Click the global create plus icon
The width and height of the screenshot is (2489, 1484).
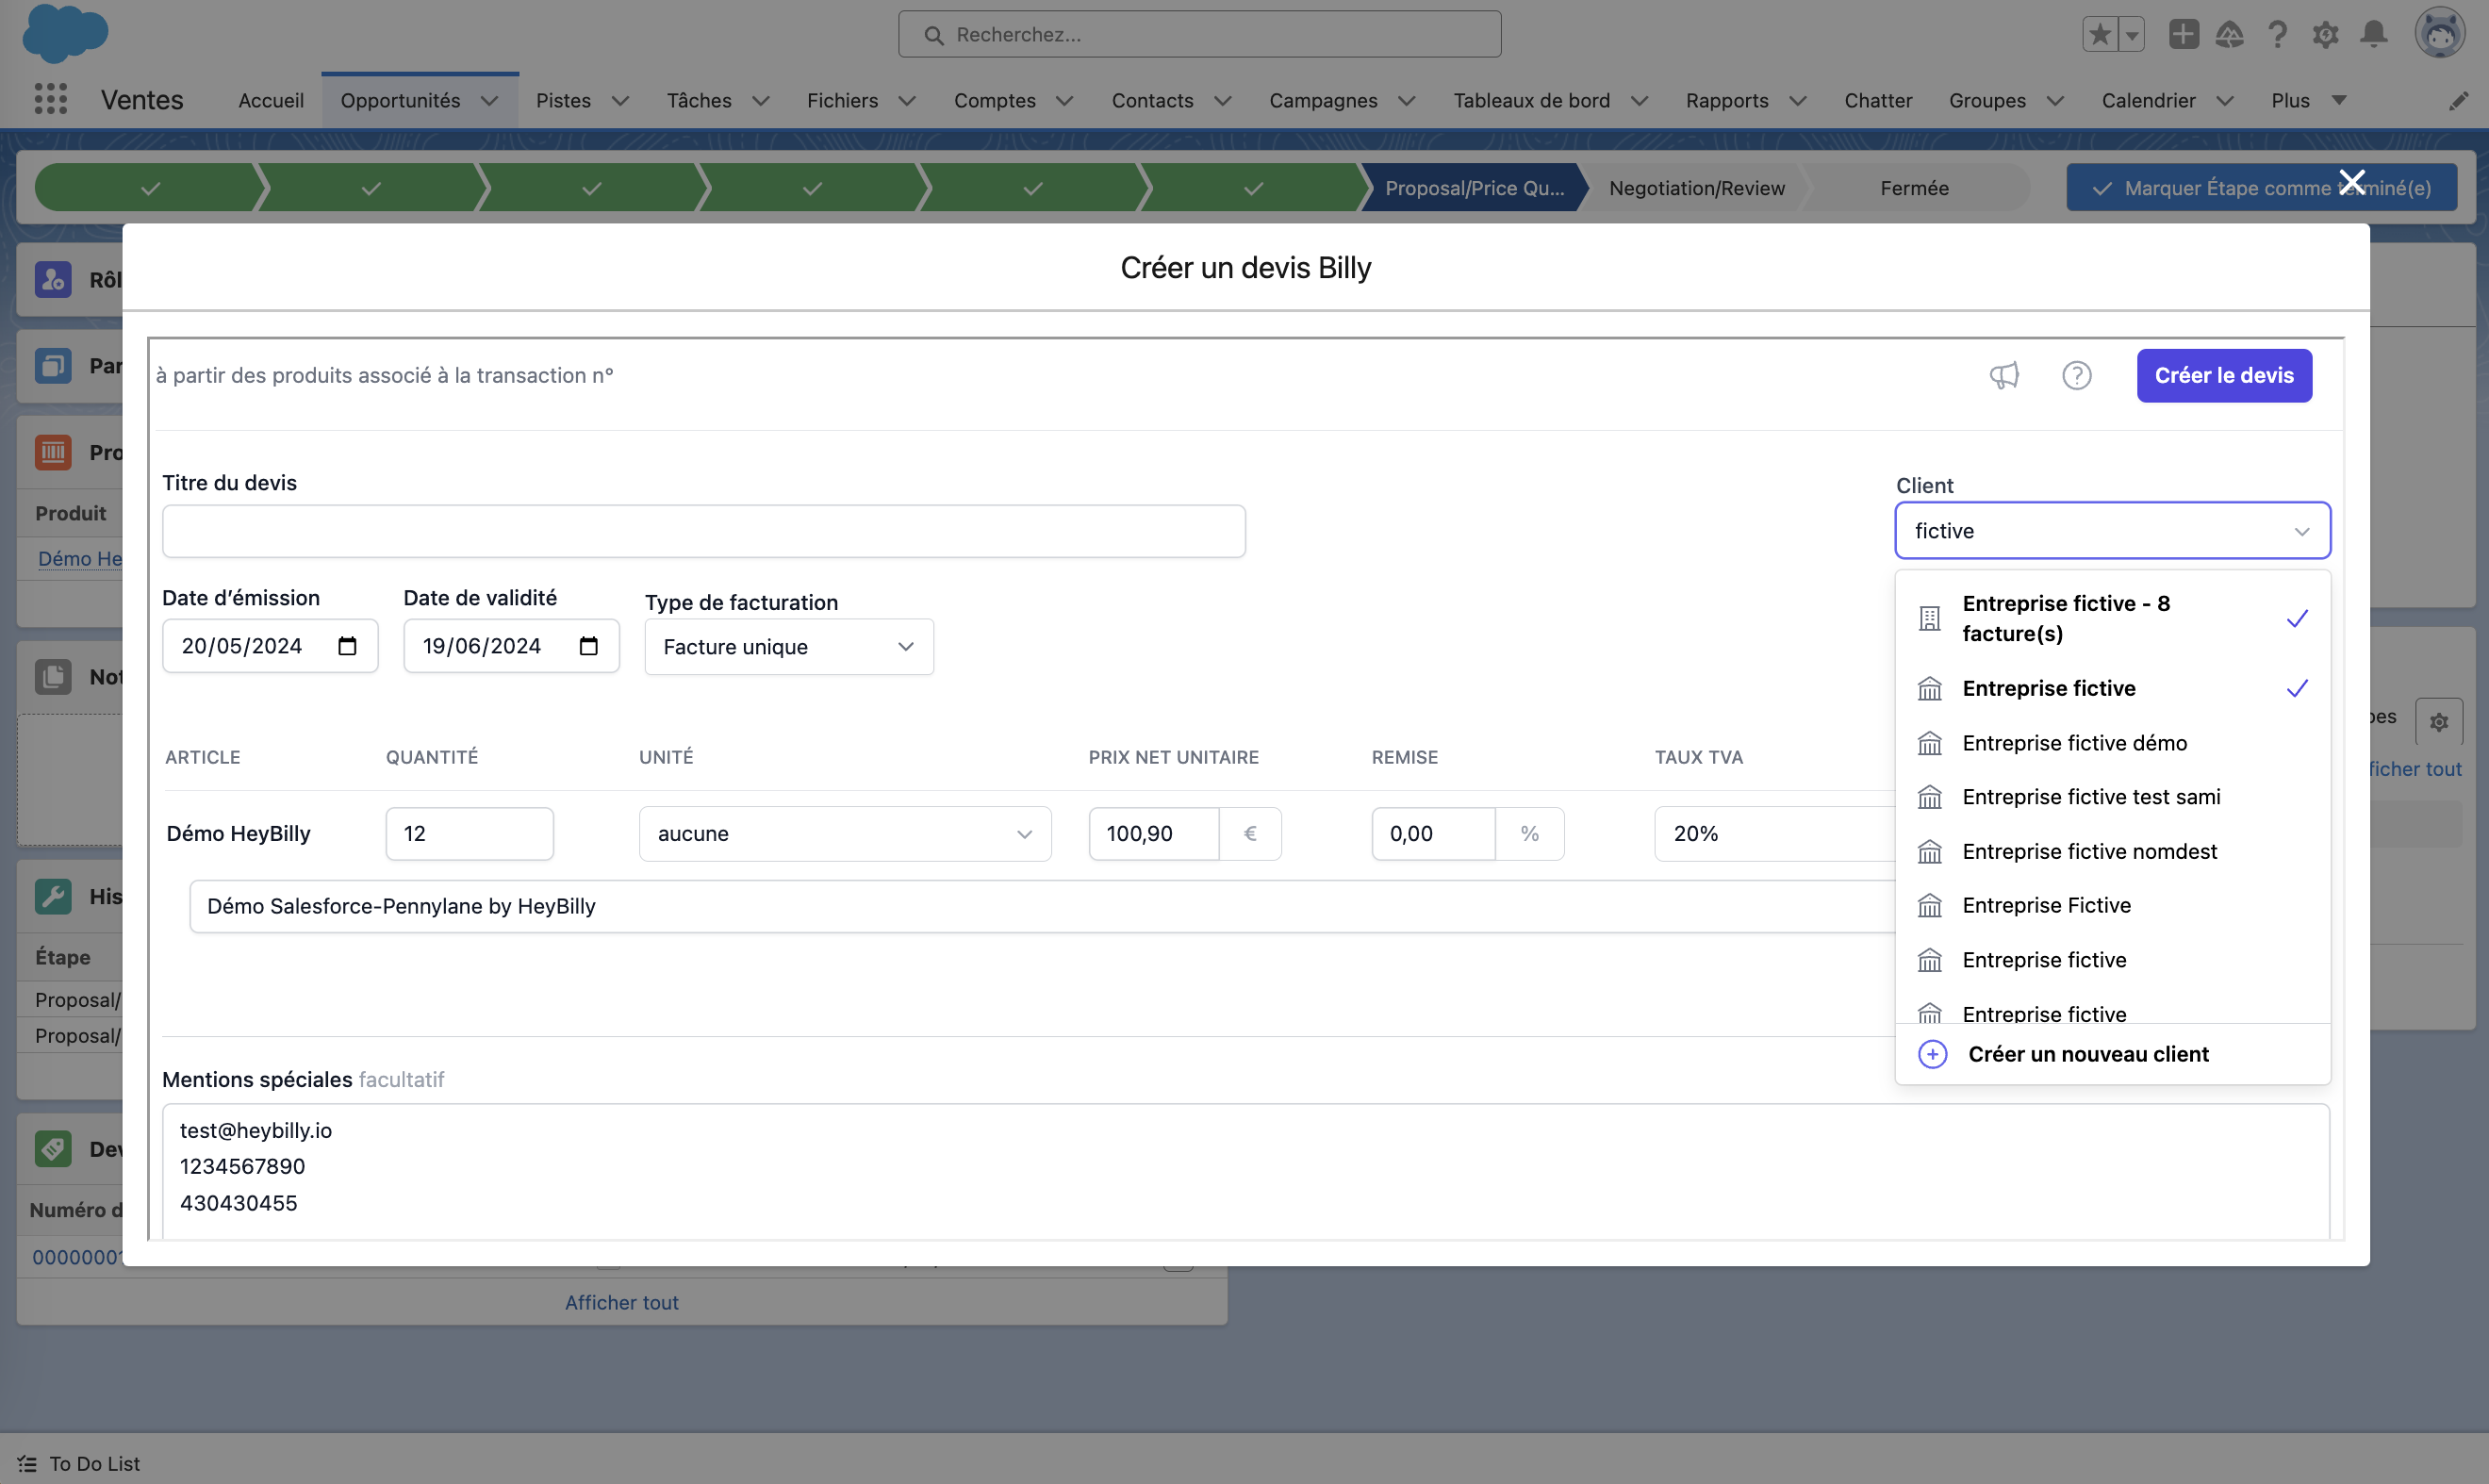pos(2183,34)
